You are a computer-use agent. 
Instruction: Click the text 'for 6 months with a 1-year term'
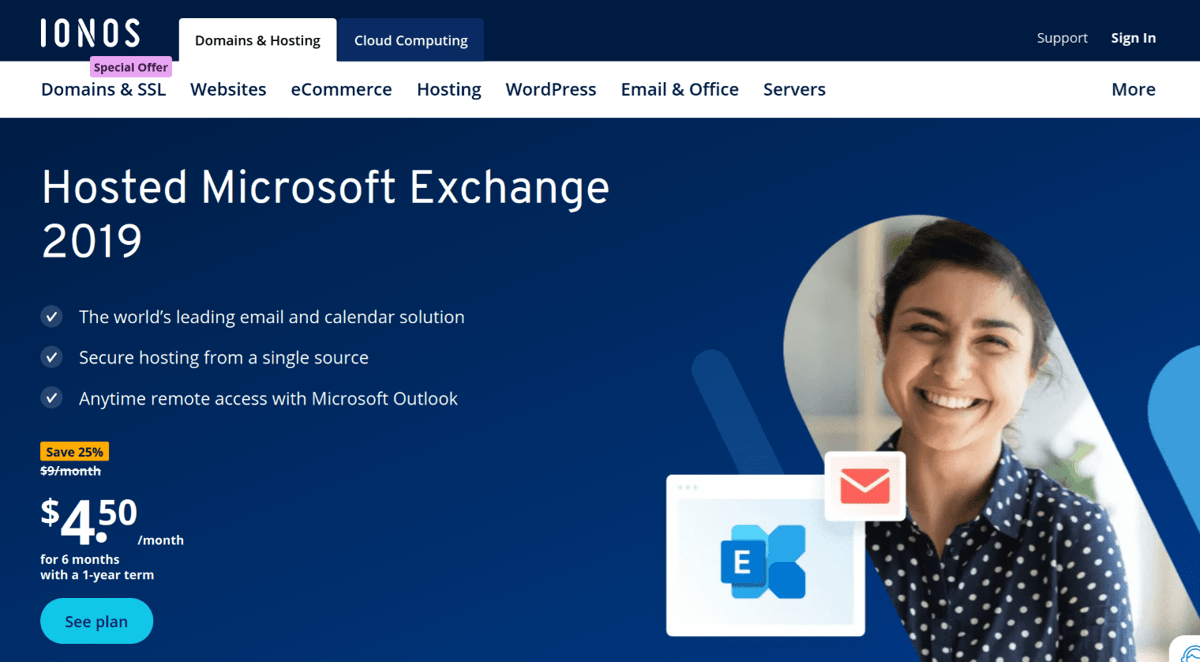tap(97, 567)
